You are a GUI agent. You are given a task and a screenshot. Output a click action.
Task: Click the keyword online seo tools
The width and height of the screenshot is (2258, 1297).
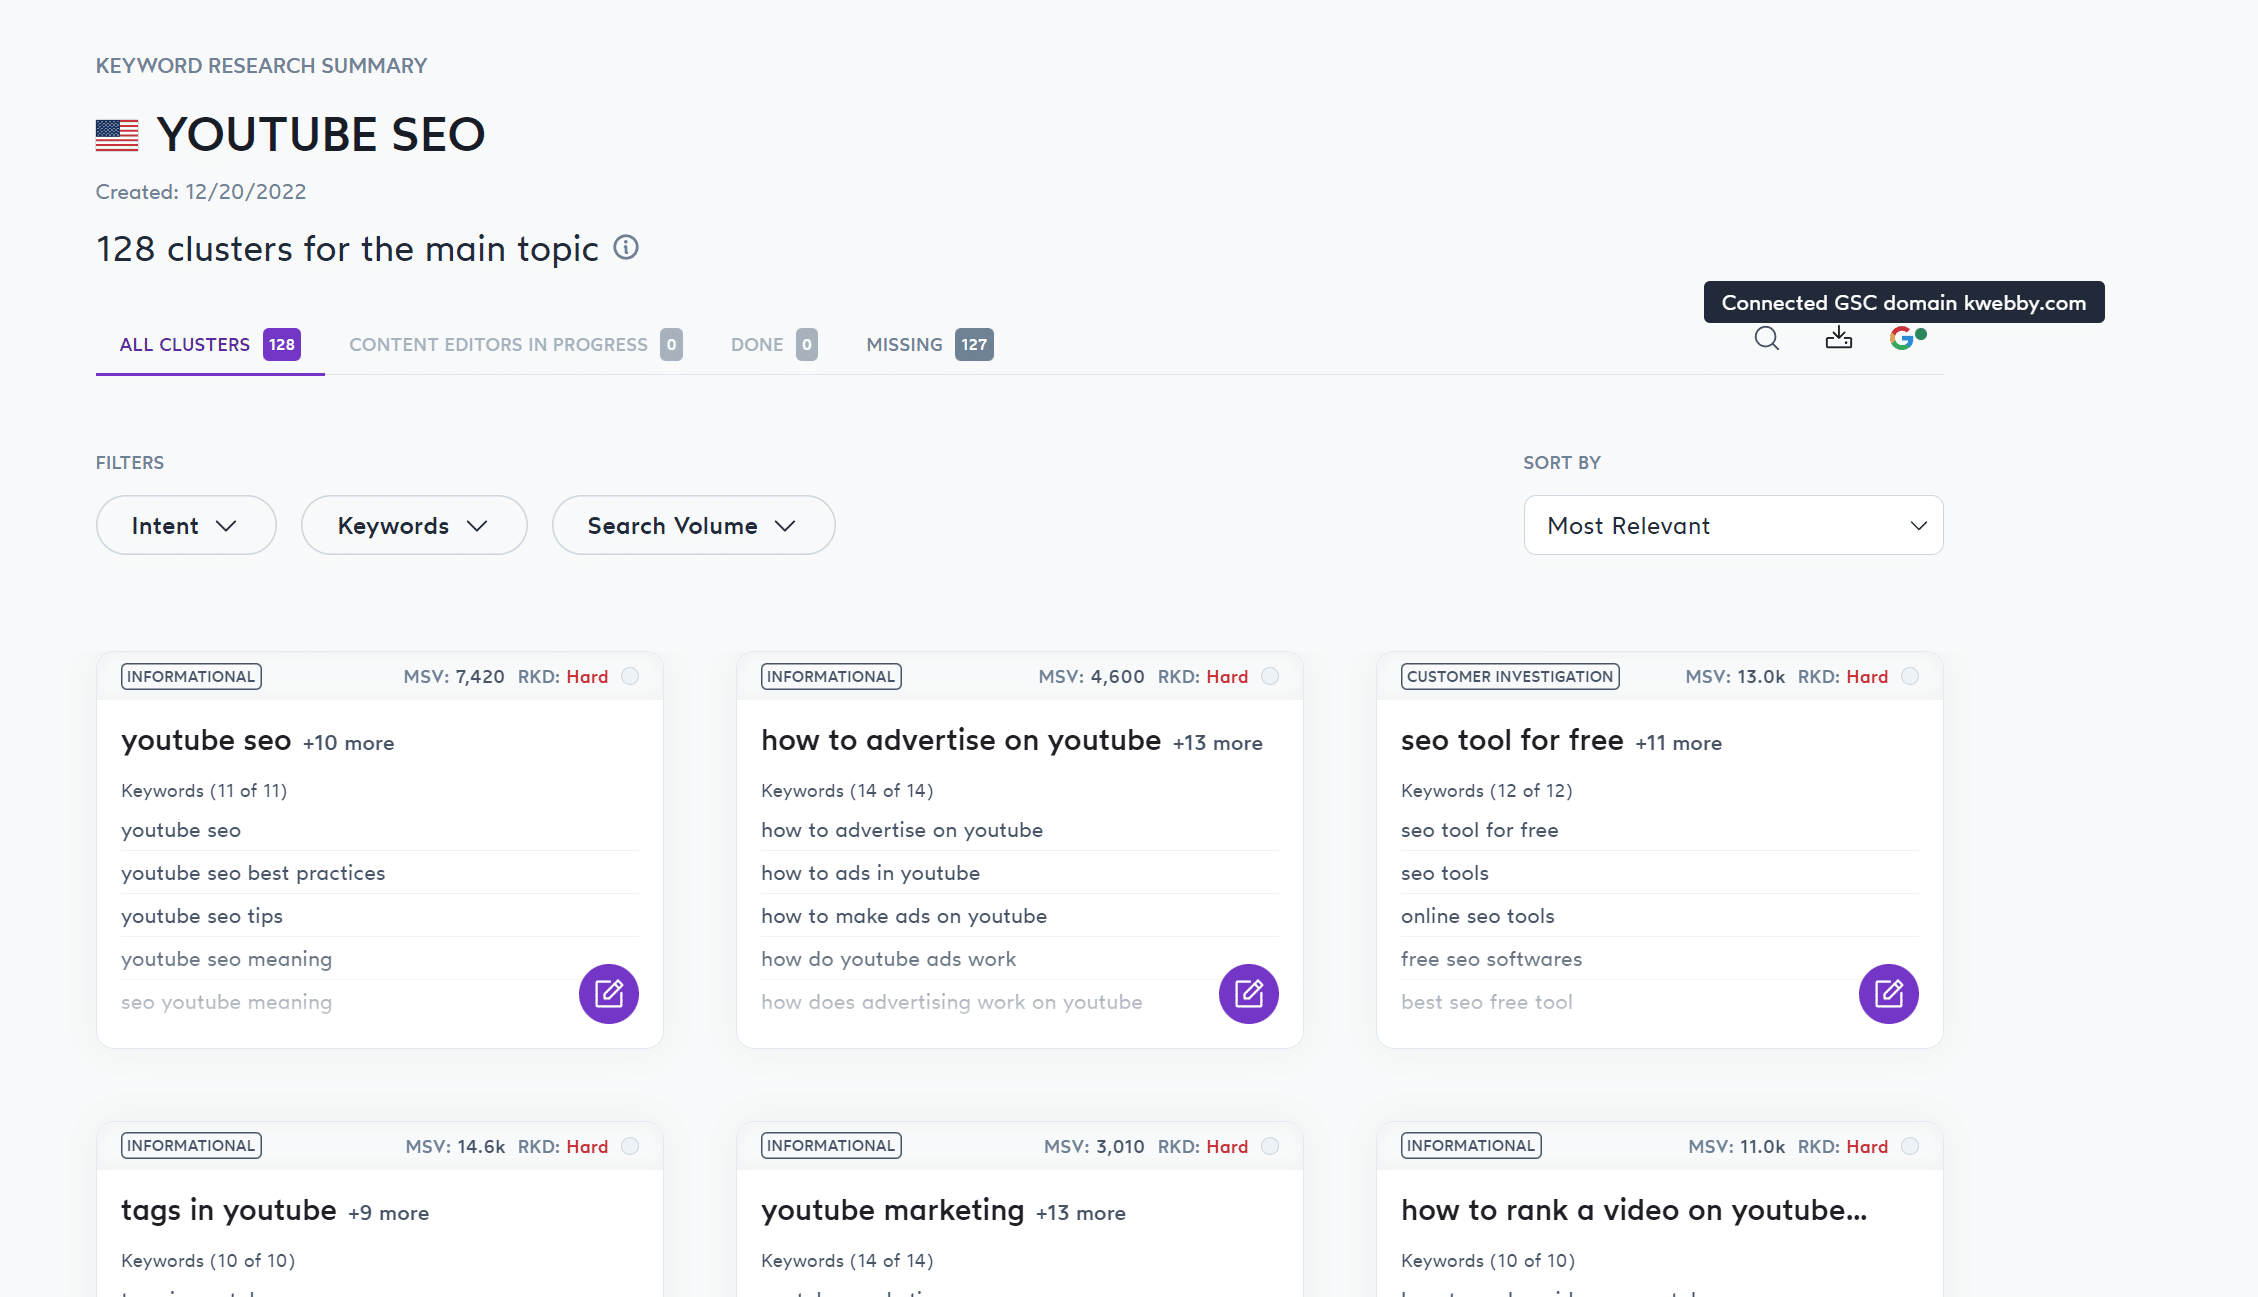pyautogui.click(x=1478, y=916)
